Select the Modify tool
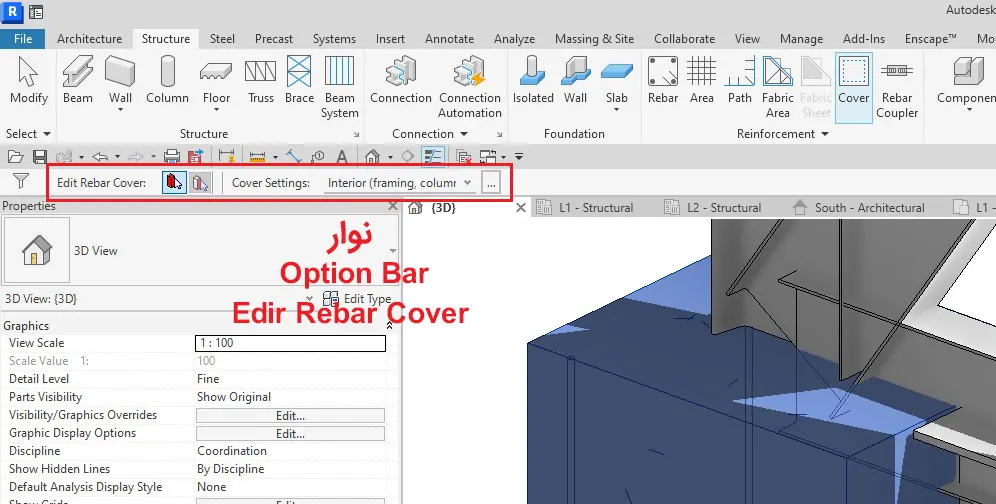This screenshot has width=996, height=504. click(x=29, y=80)
